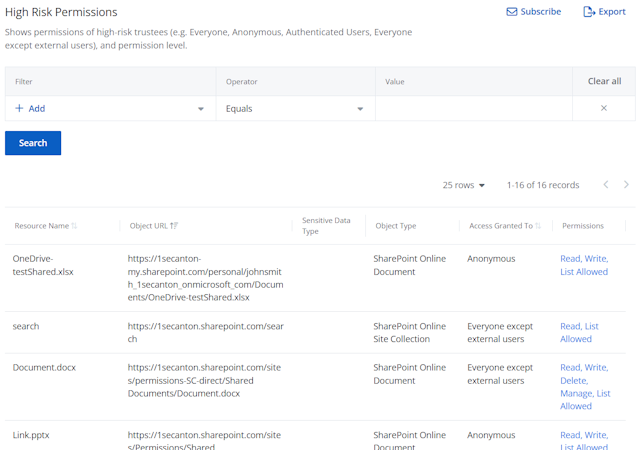Go to previous page of records
The image size is (640, 450).
(x=606, y=185)
